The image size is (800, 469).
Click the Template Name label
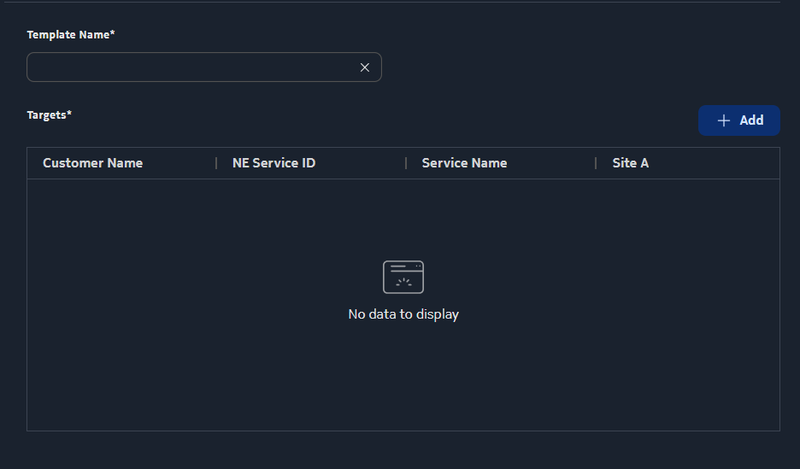point(67,35)
